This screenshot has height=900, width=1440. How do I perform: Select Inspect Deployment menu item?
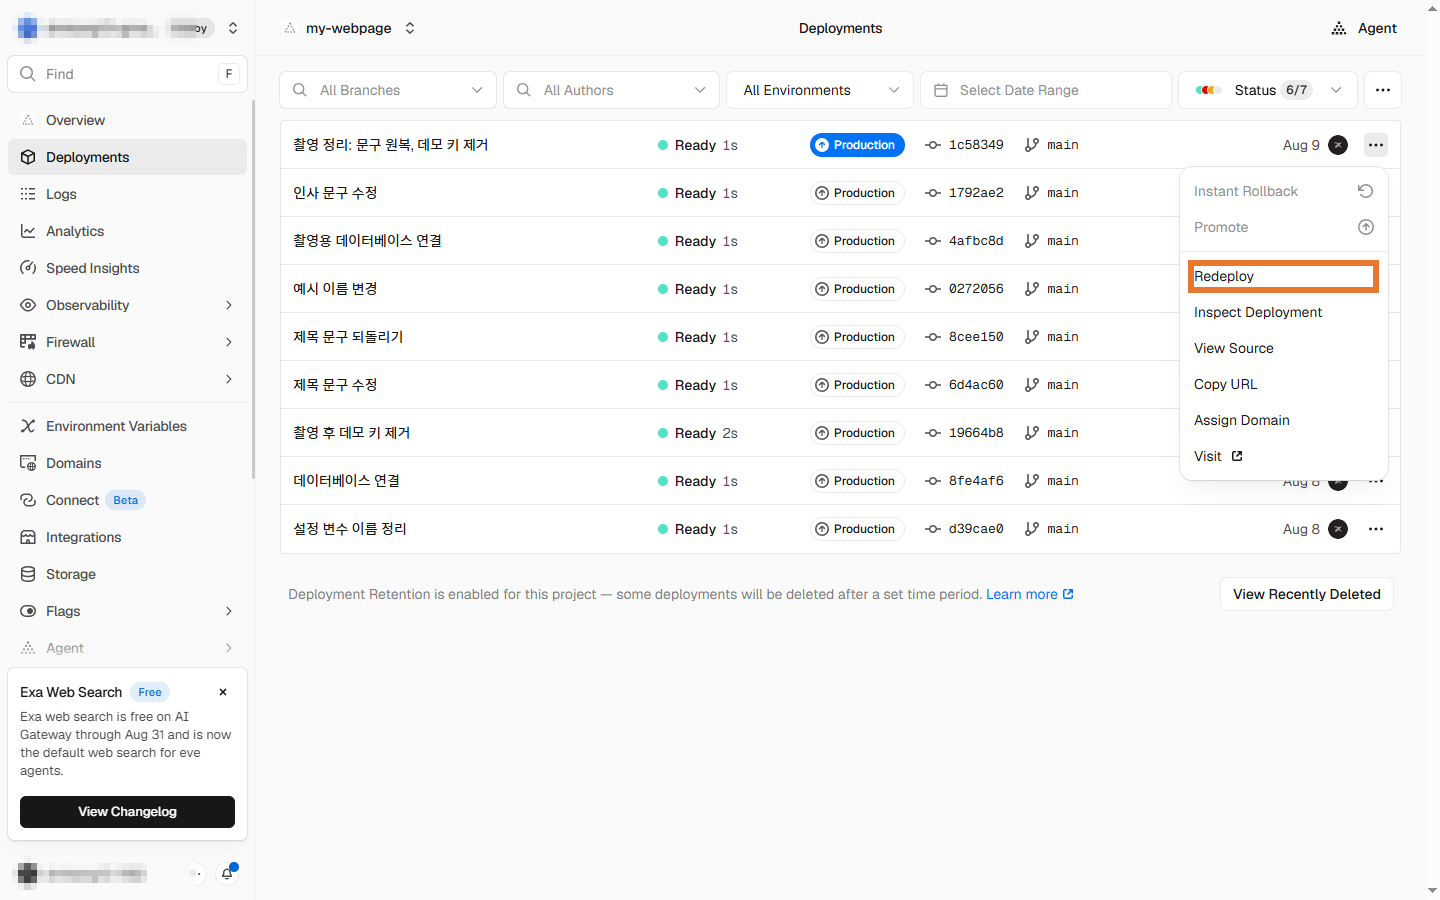coord(1284,312)
